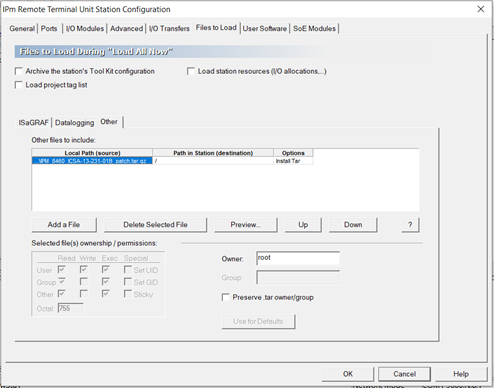Click the question mark help button
This screenshot has width=494, height=388.
410,225
